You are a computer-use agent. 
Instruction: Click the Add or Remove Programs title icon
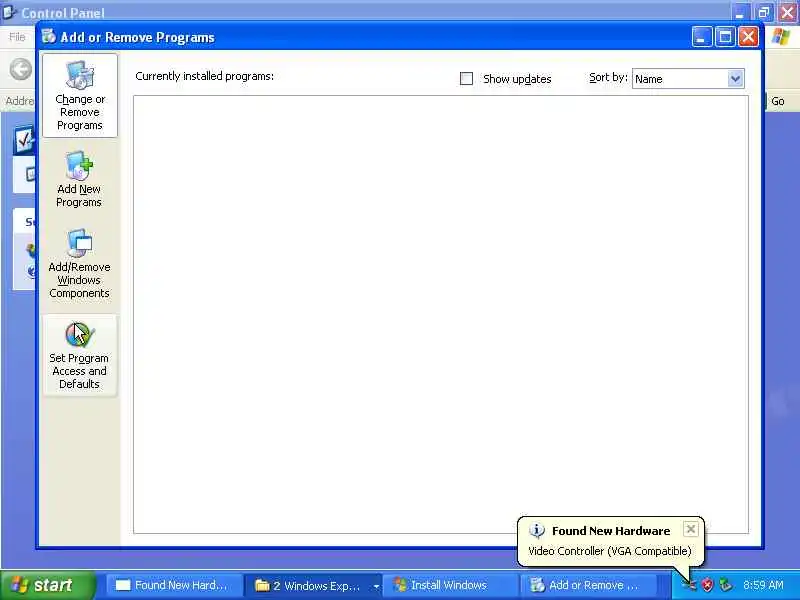49,36
